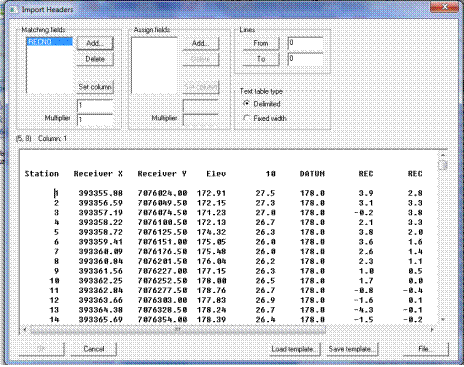Screen dimensions: 464x367
Task: Click value 393360.84 in row 8
Action: point(101,261)
